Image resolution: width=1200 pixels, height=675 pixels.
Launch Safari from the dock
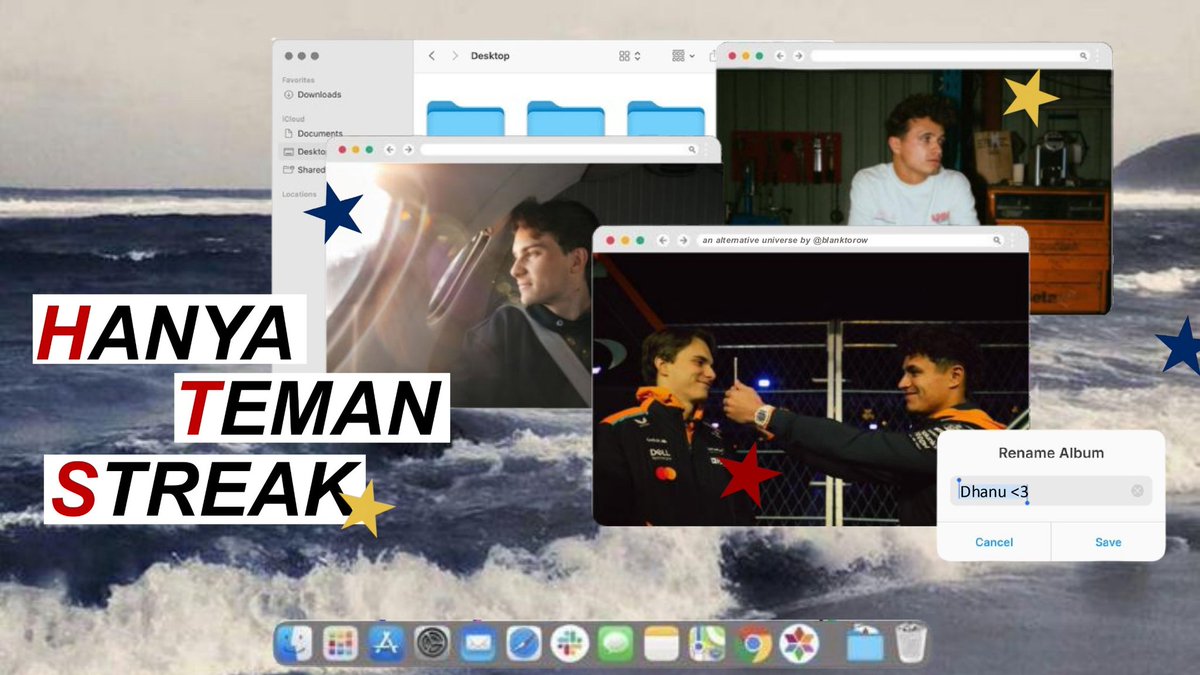(524, 644)
